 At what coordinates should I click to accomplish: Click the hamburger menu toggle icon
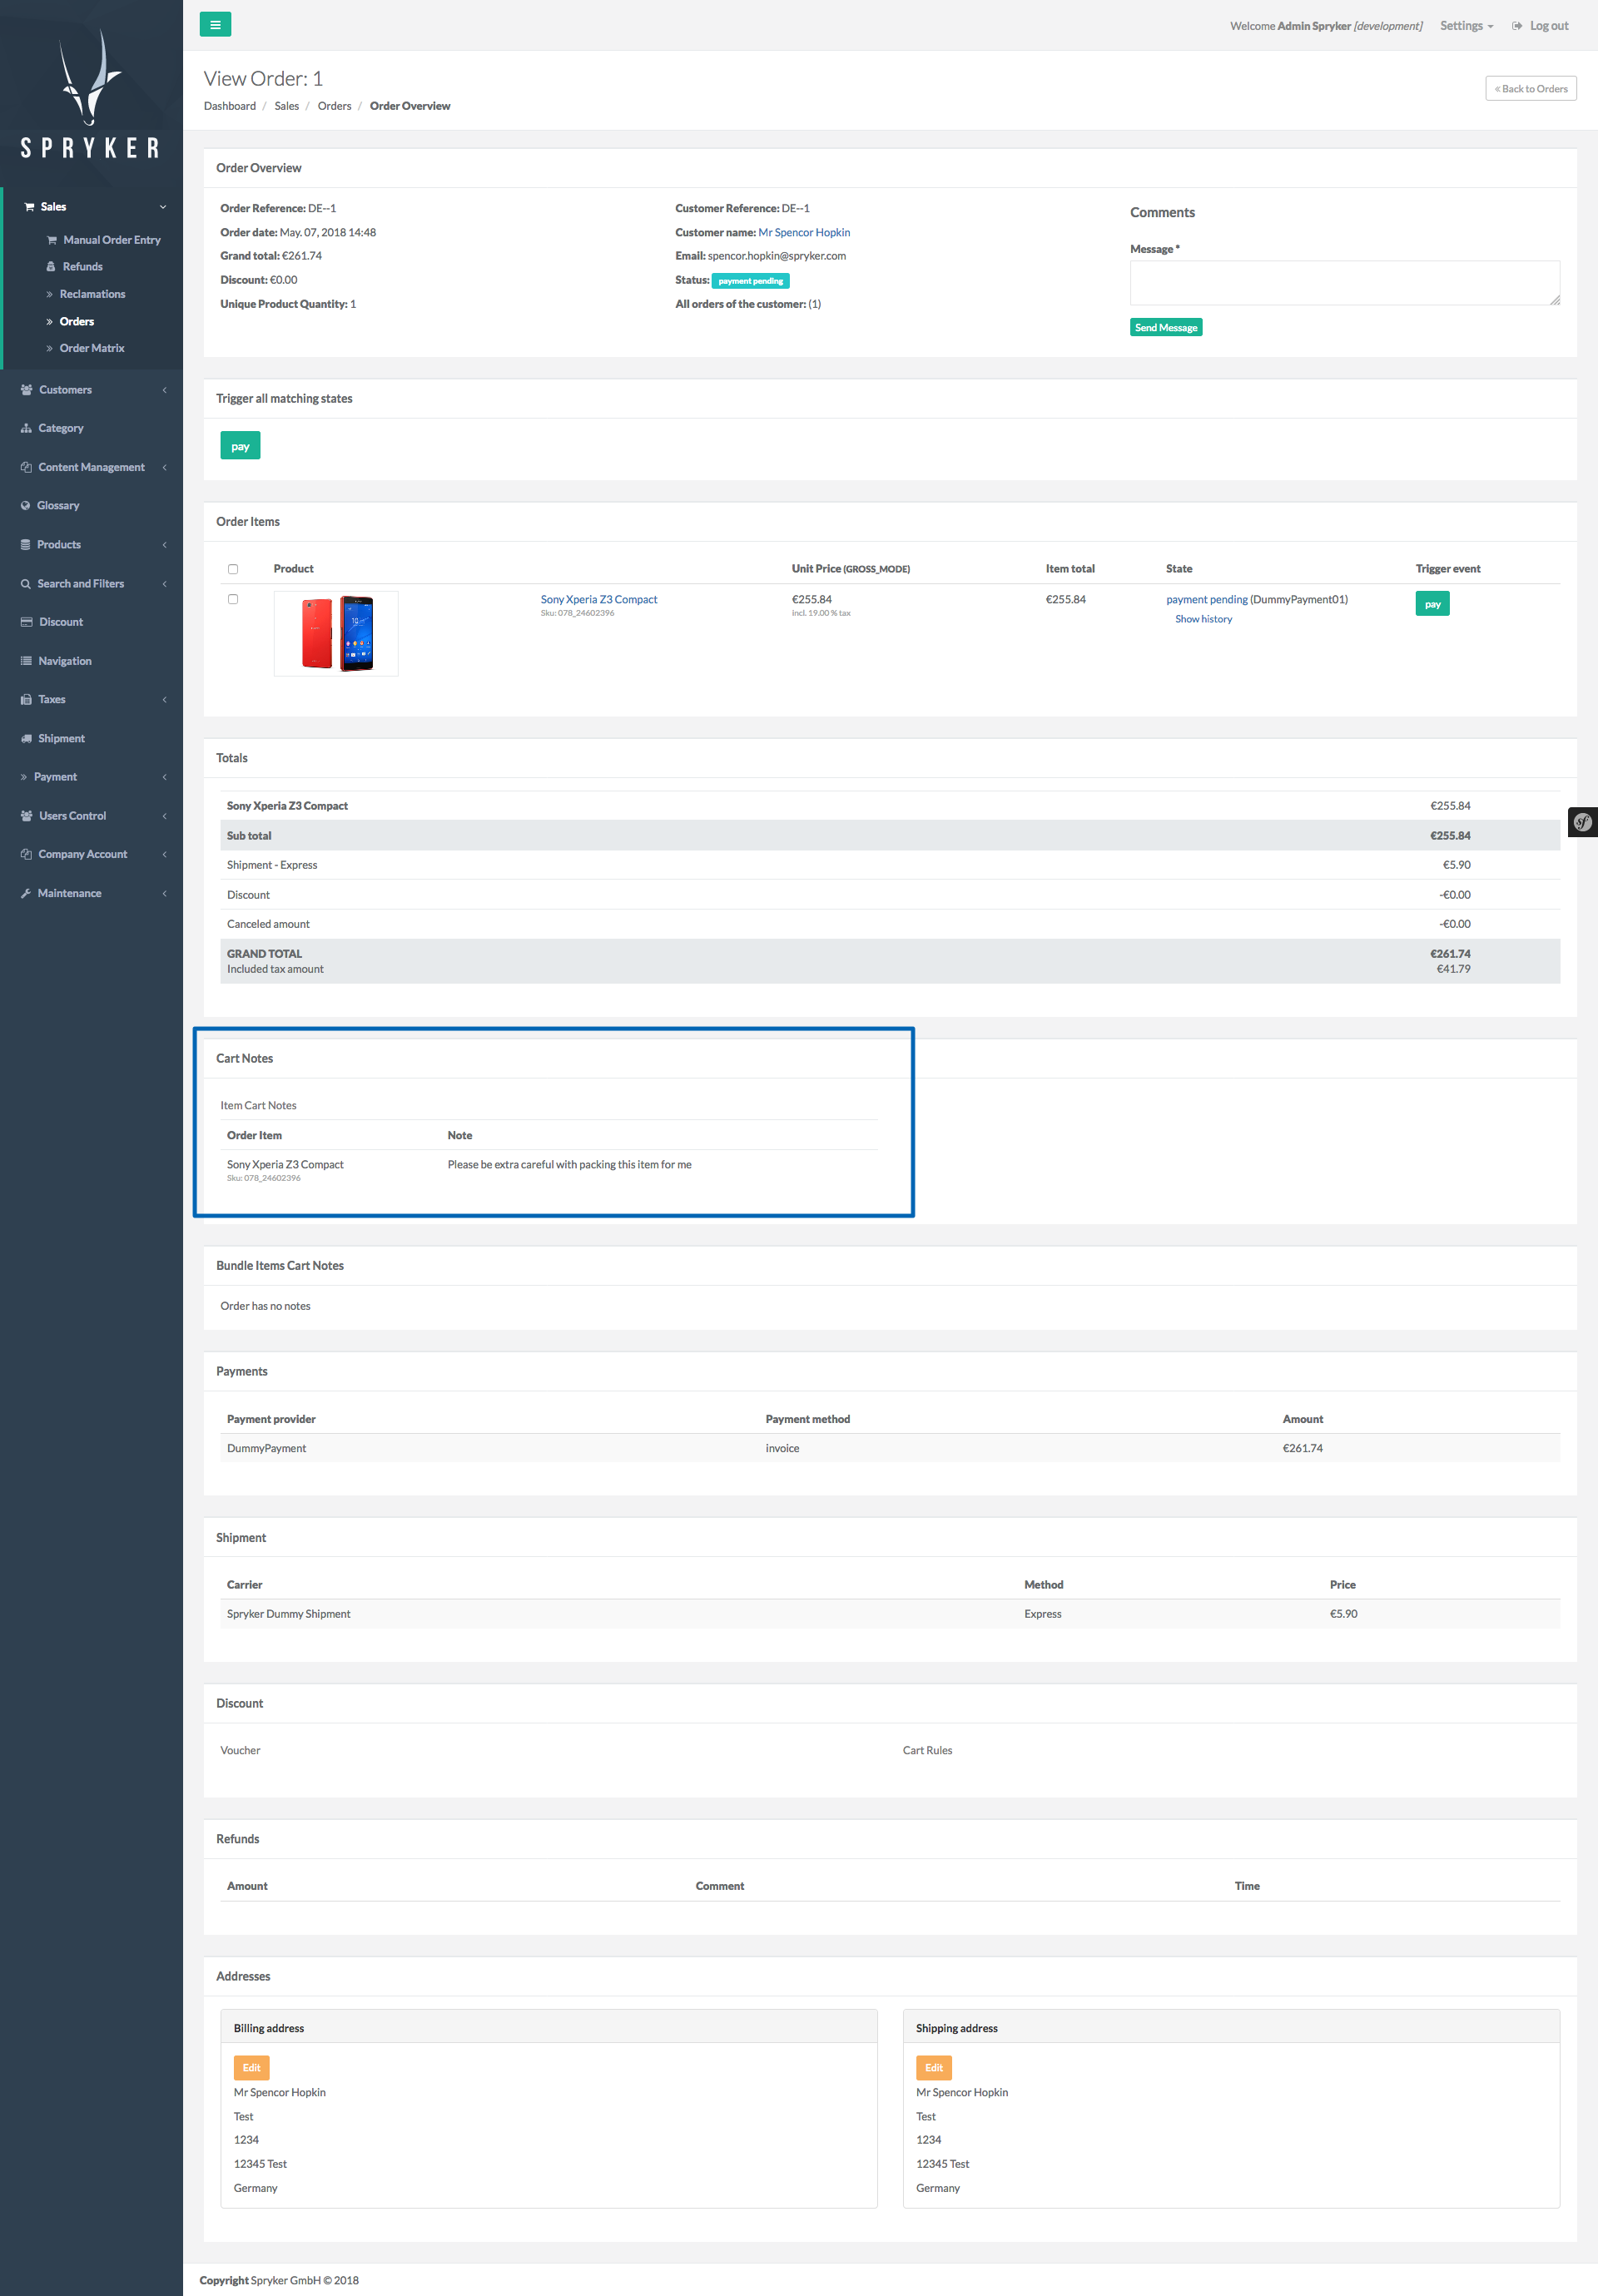pyautogui.click(x=215, y=25)
